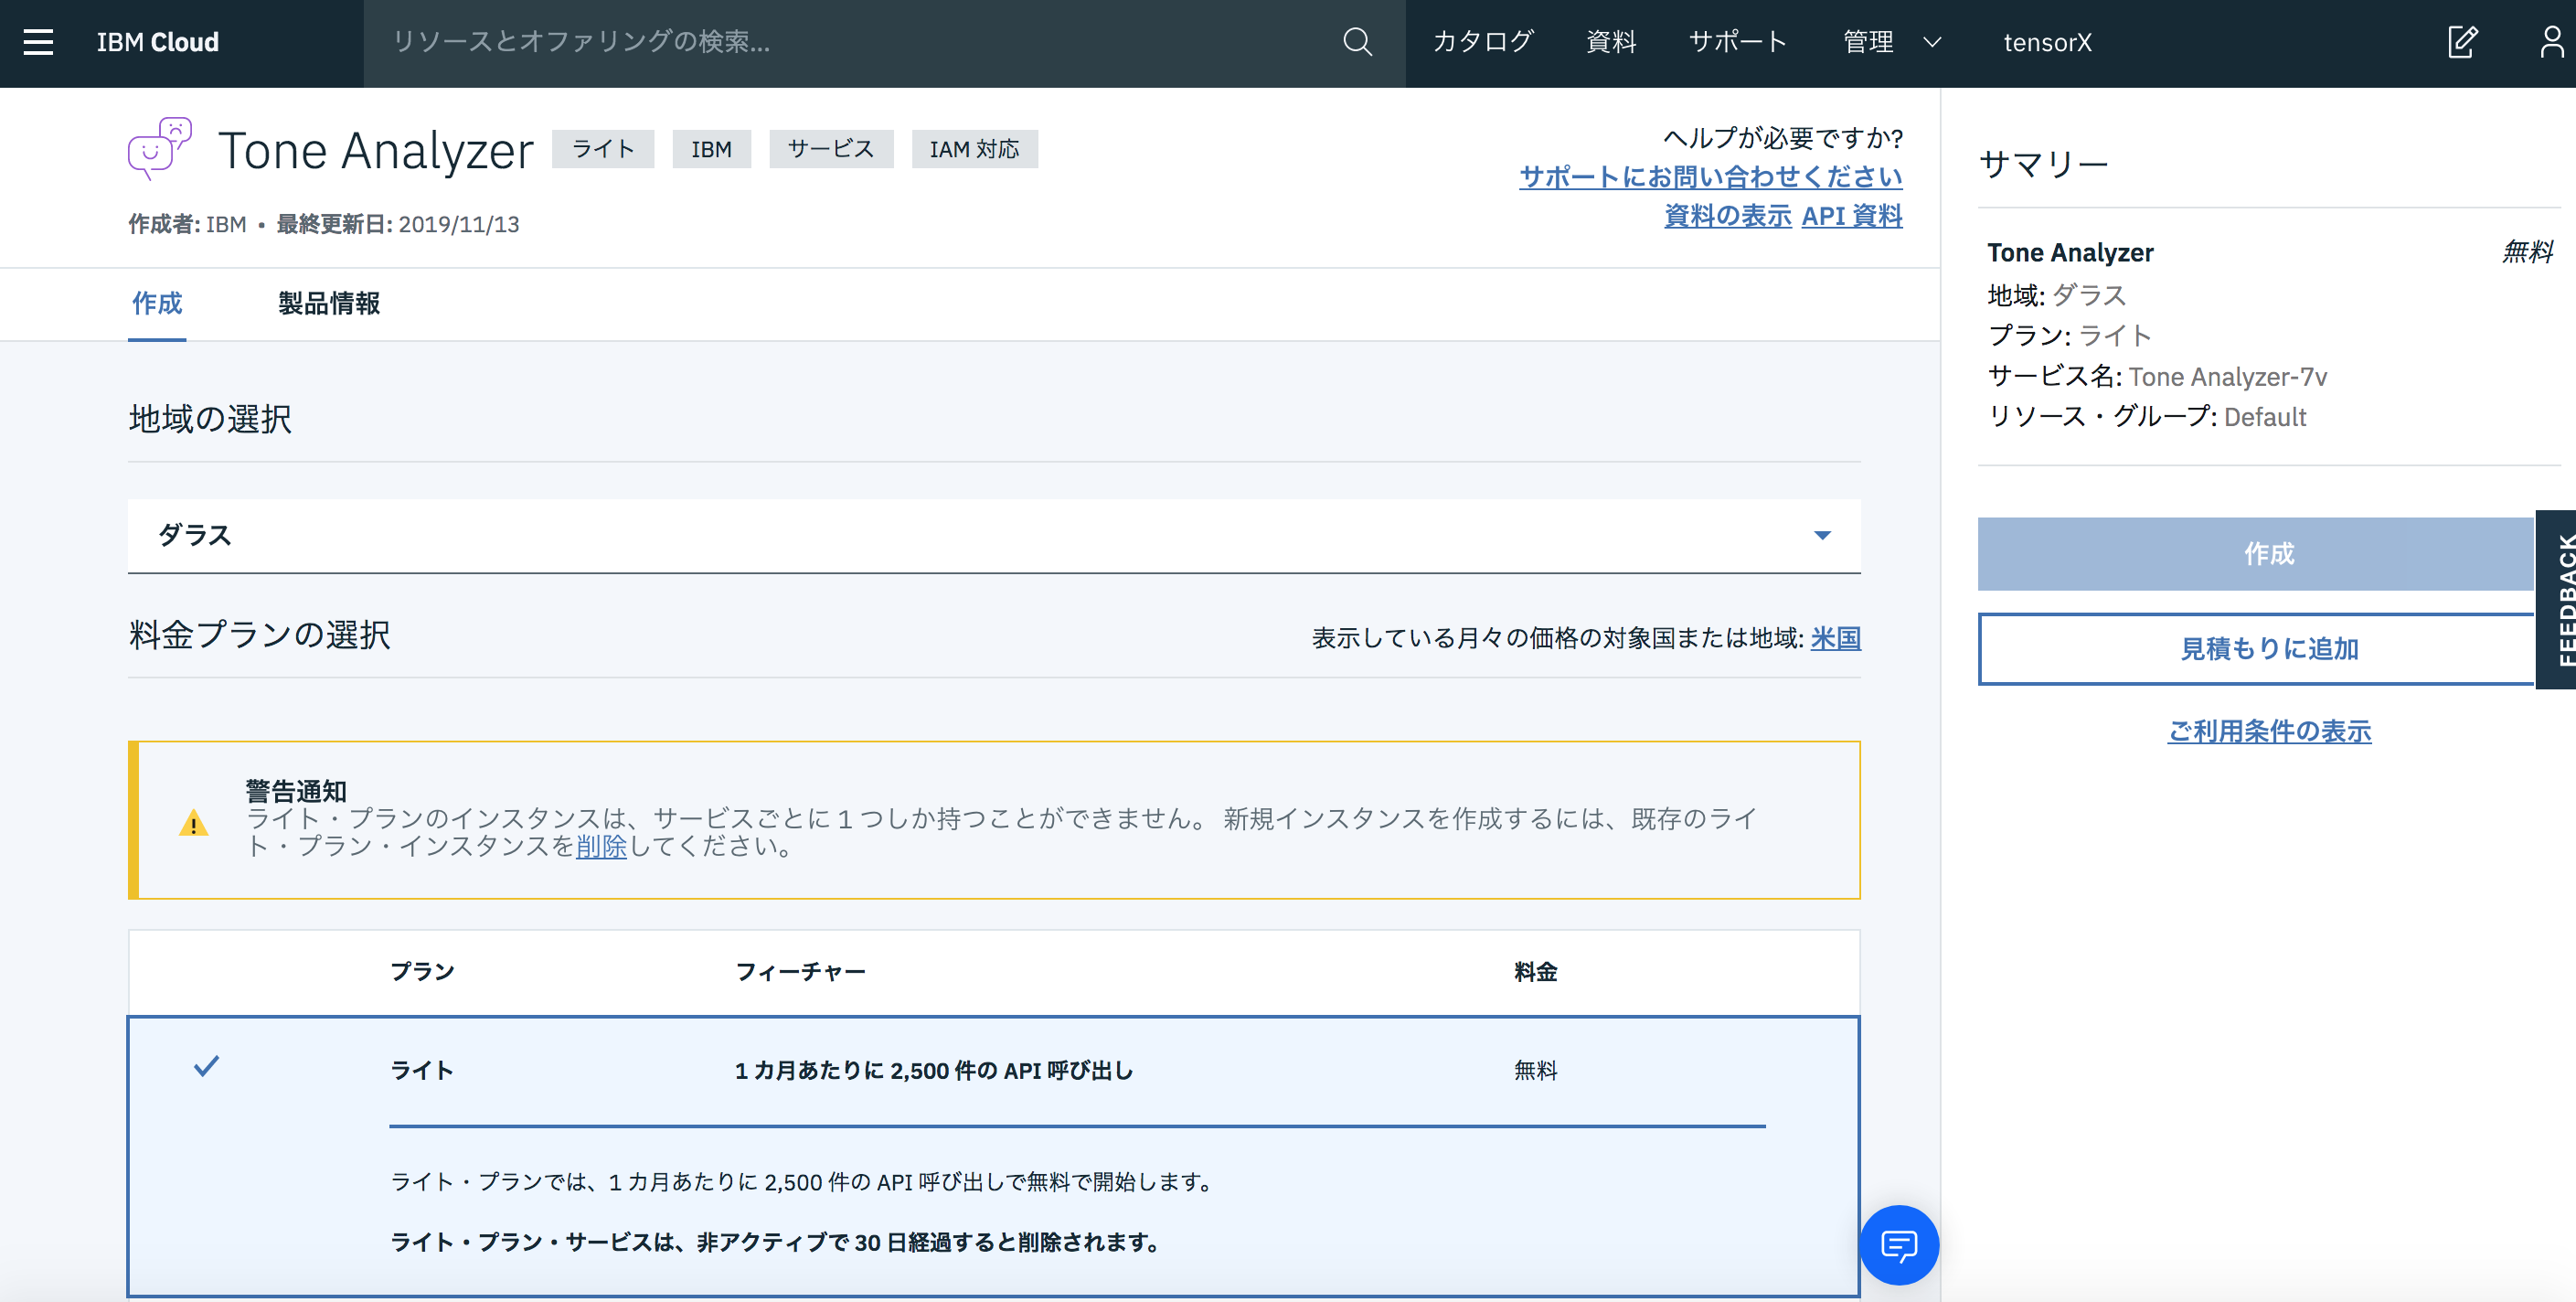Image resolution: width=2576 pixels, height=1302 pixels.
Task: Open the カタログ menu item
Action: click(1484, 42)
